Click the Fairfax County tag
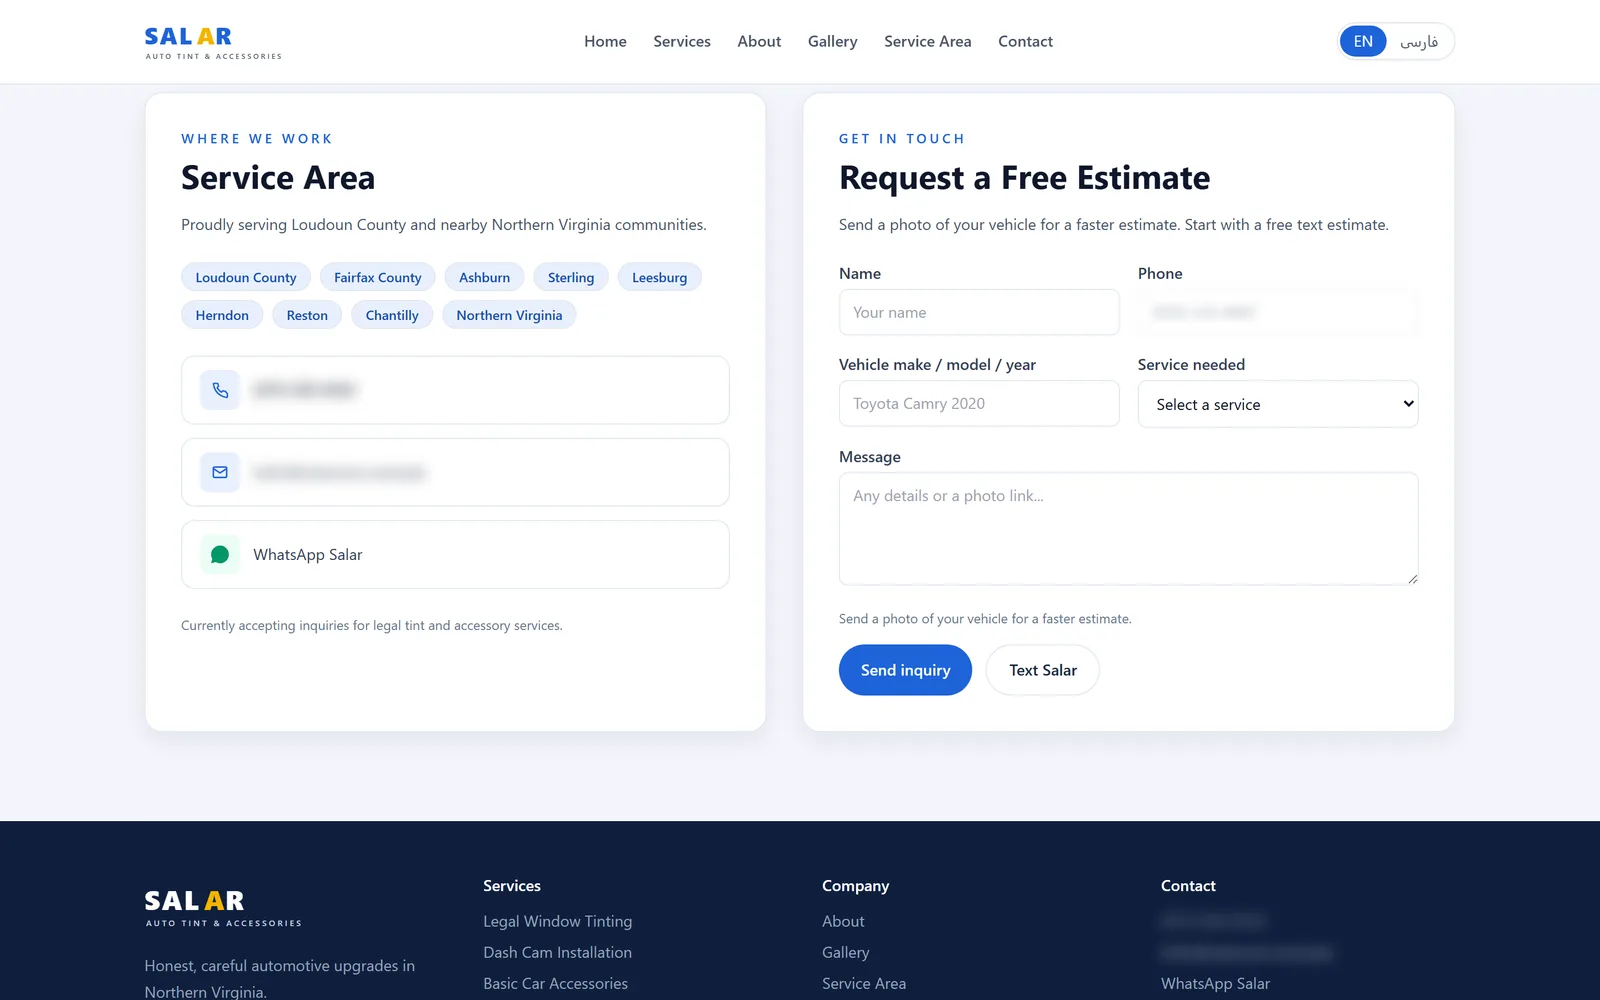This screenshot has height=1000, width=1600. point(378,277)
